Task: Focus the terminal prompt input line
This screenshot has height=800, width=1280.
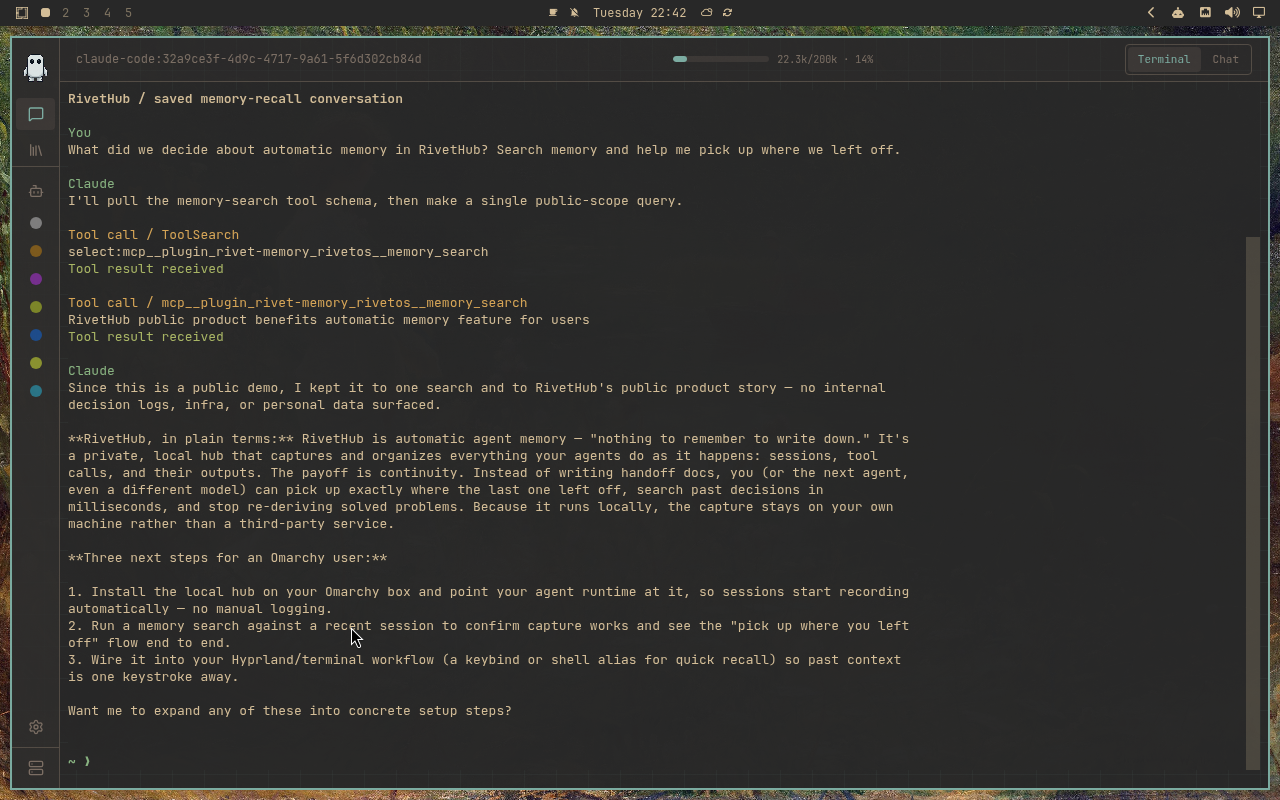Action: tap(655, 761)
